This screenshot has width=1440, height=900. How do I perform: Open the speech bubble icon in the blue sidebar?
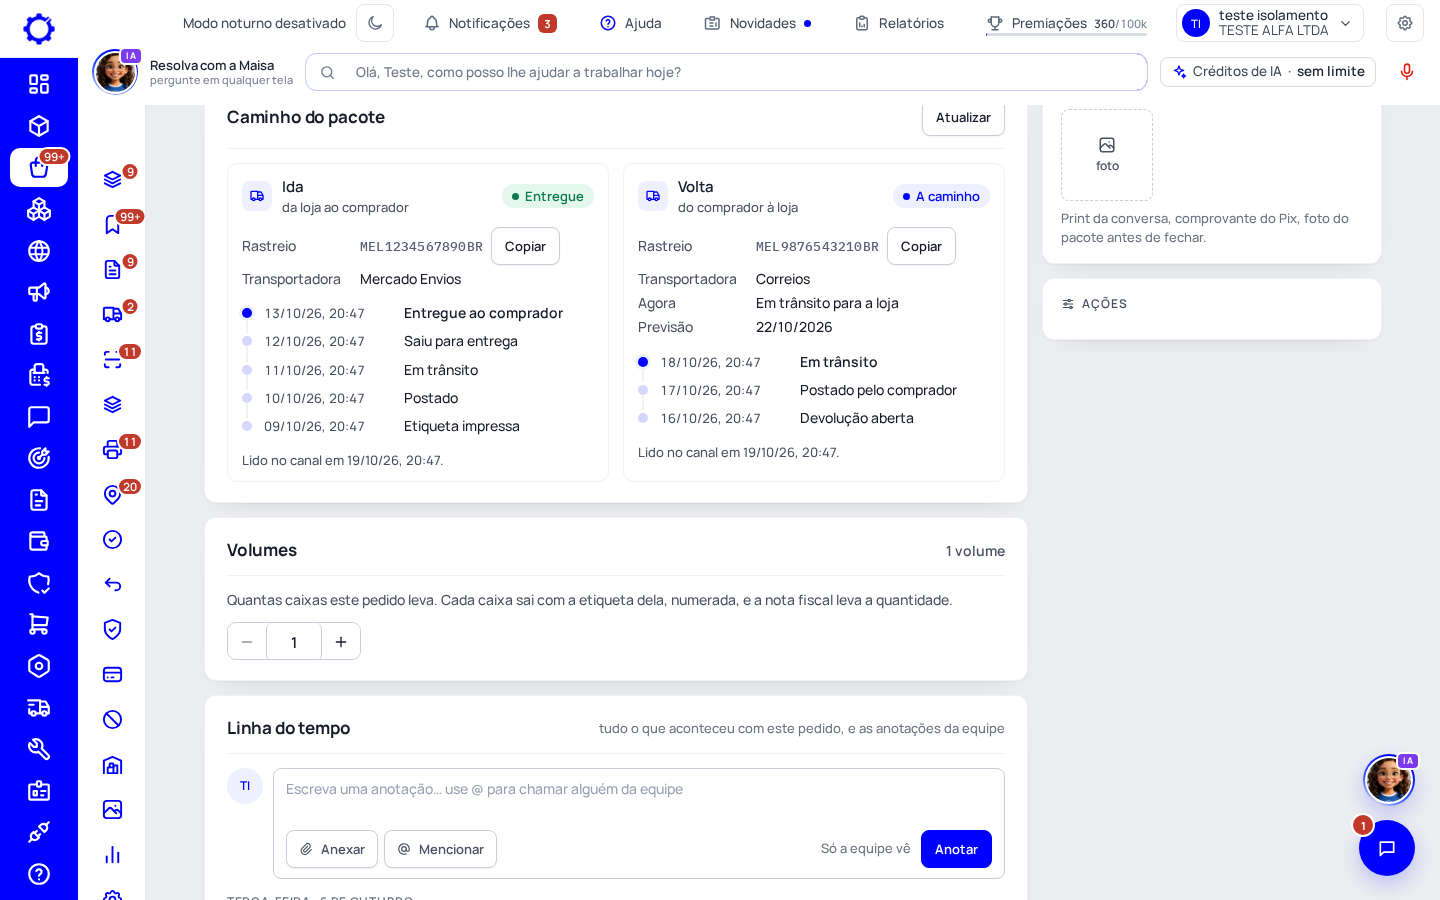pyautogui.click(x=39, y=417)
